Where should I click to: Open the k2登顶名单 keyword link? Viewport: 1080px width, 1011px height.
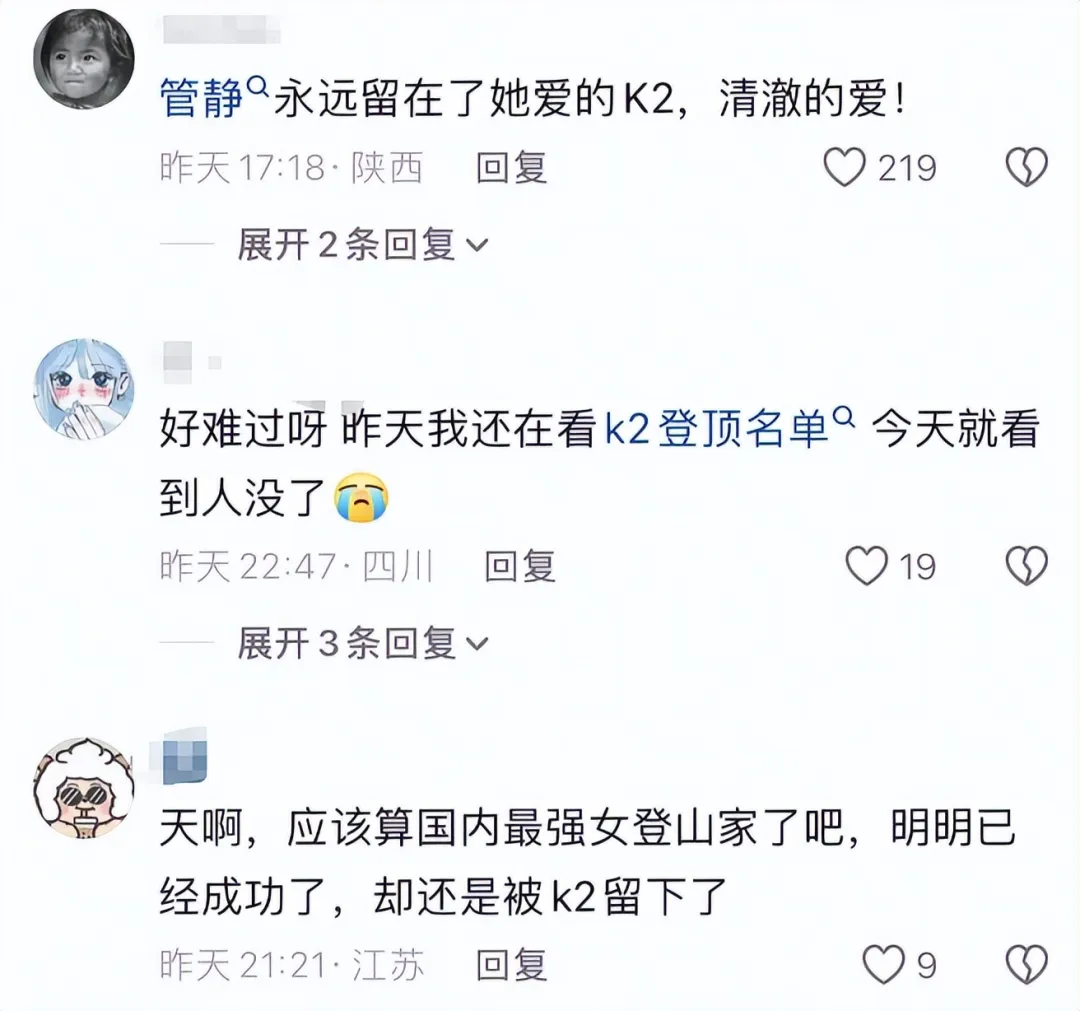click(x=716, y=429)
